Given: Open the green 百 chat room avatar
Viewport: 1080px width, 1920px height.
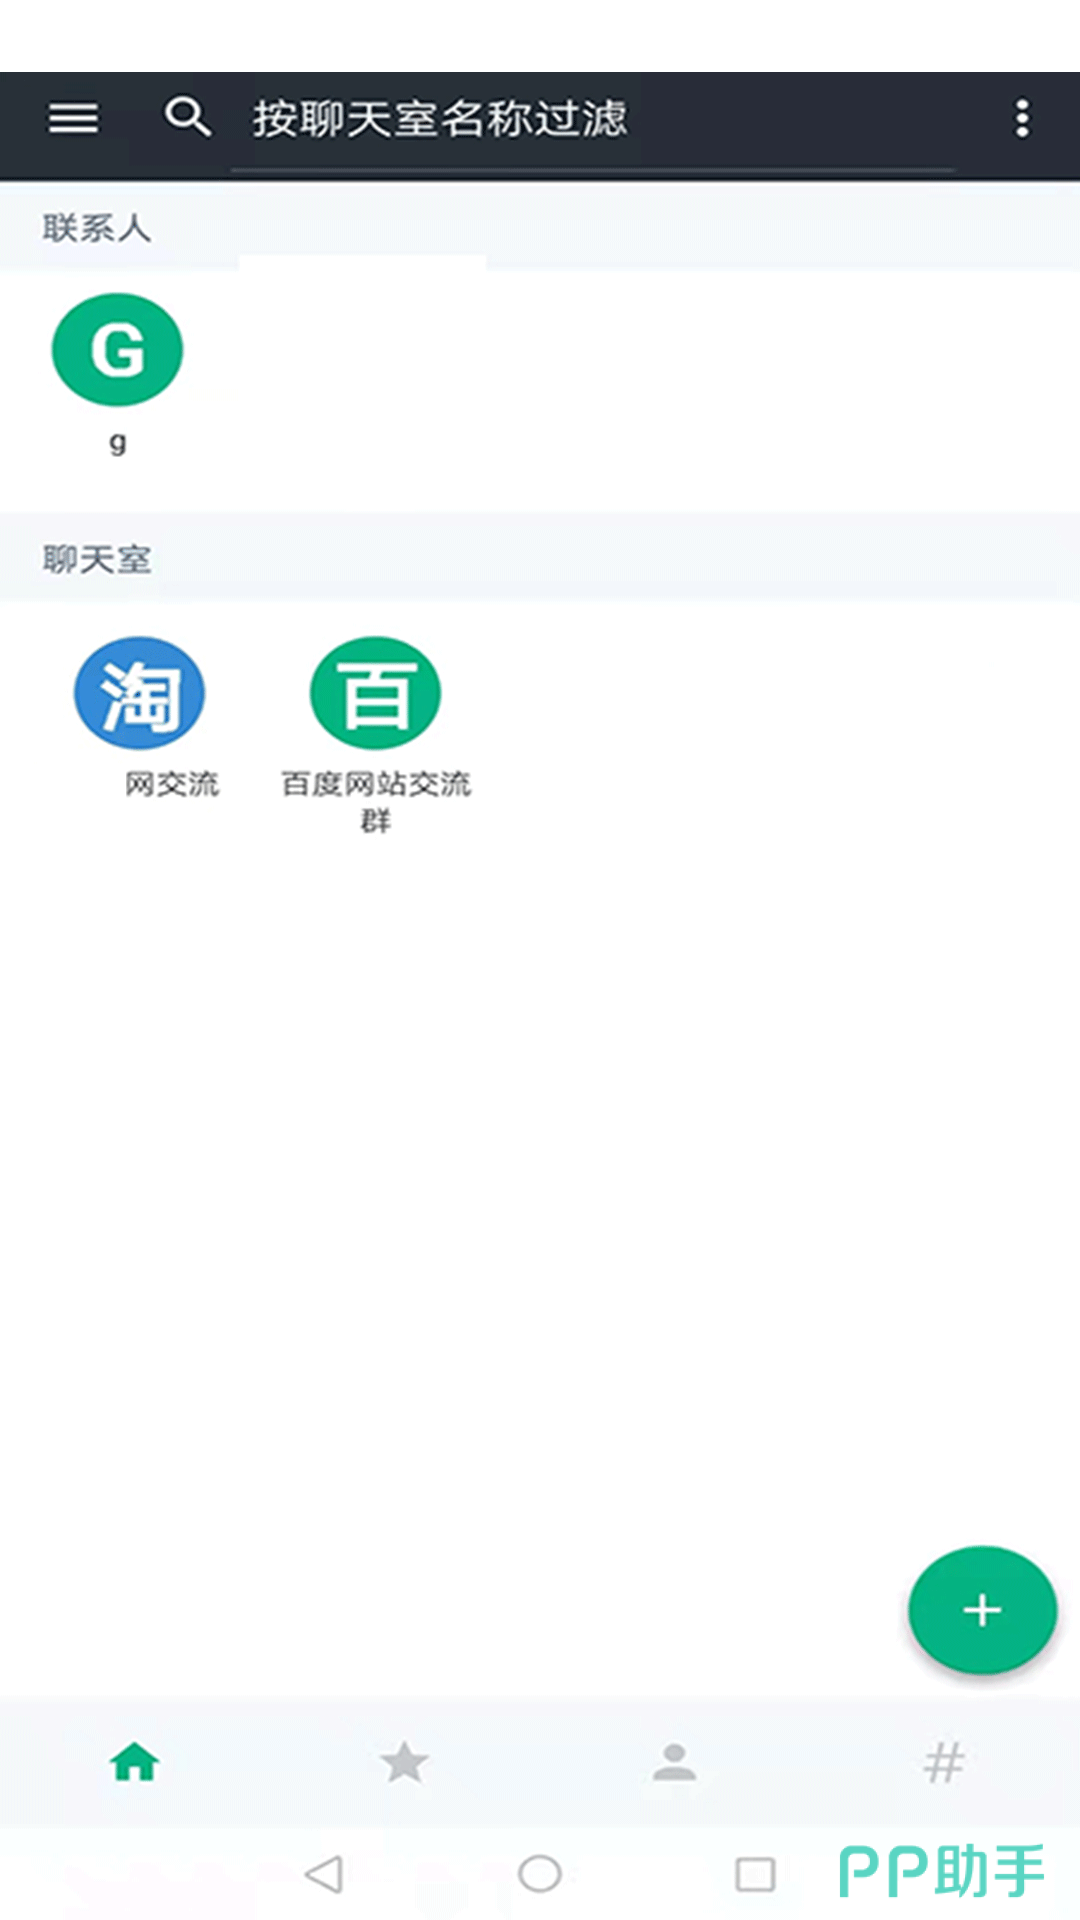Looking at the screenshot, I should point(375,693).
